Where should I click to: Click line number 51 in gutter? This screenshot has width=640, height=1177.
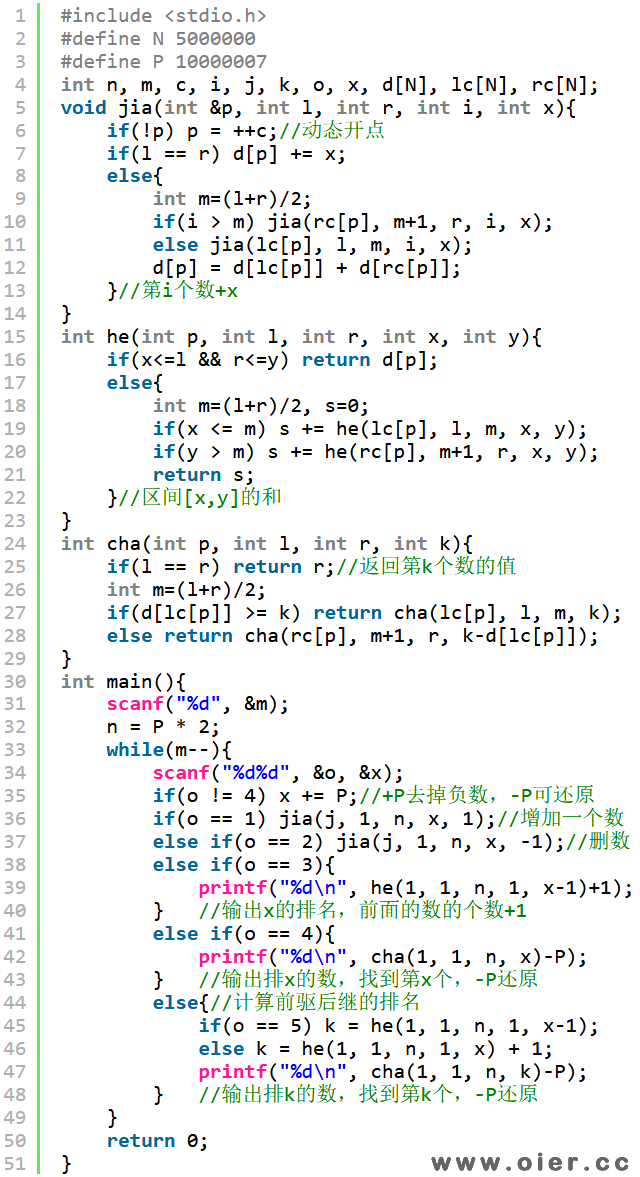click(14, 1164)
